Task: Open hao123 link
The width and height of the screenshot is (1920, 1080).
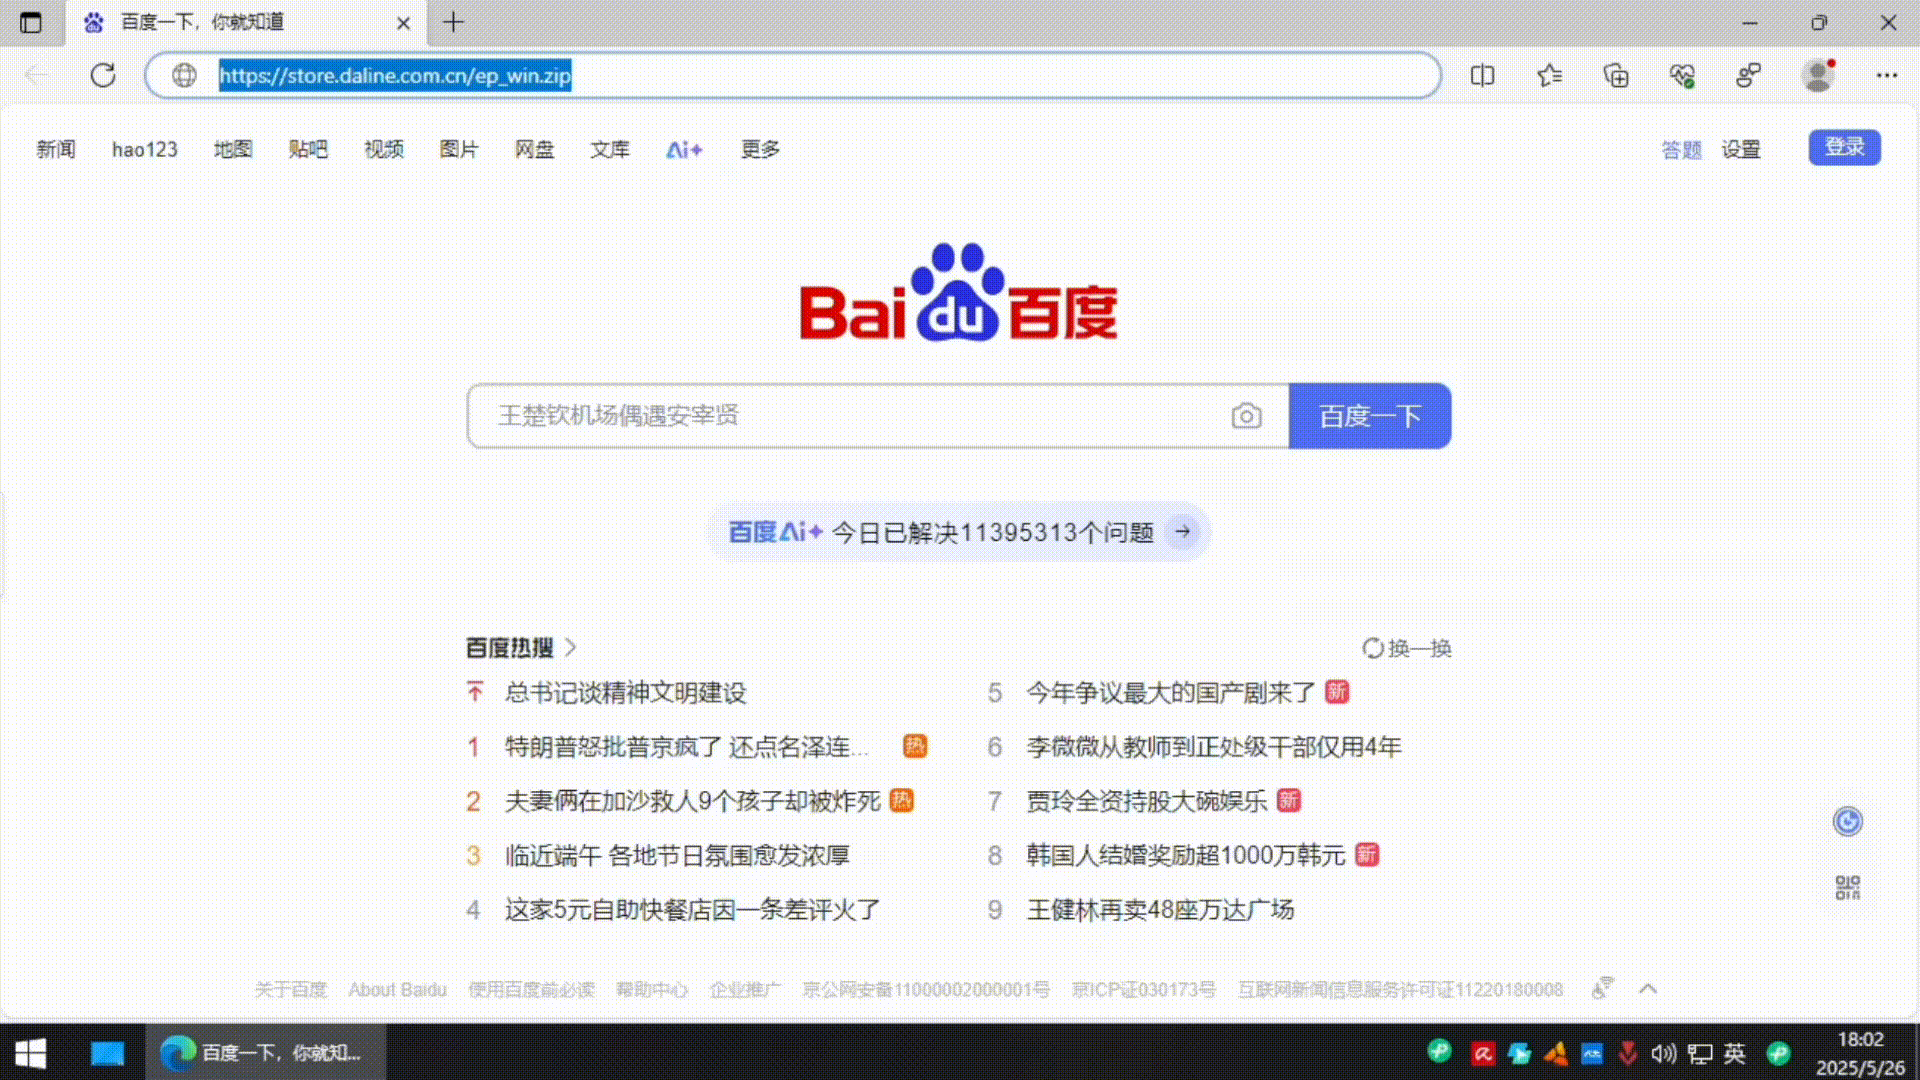Action: coord(145,149)
